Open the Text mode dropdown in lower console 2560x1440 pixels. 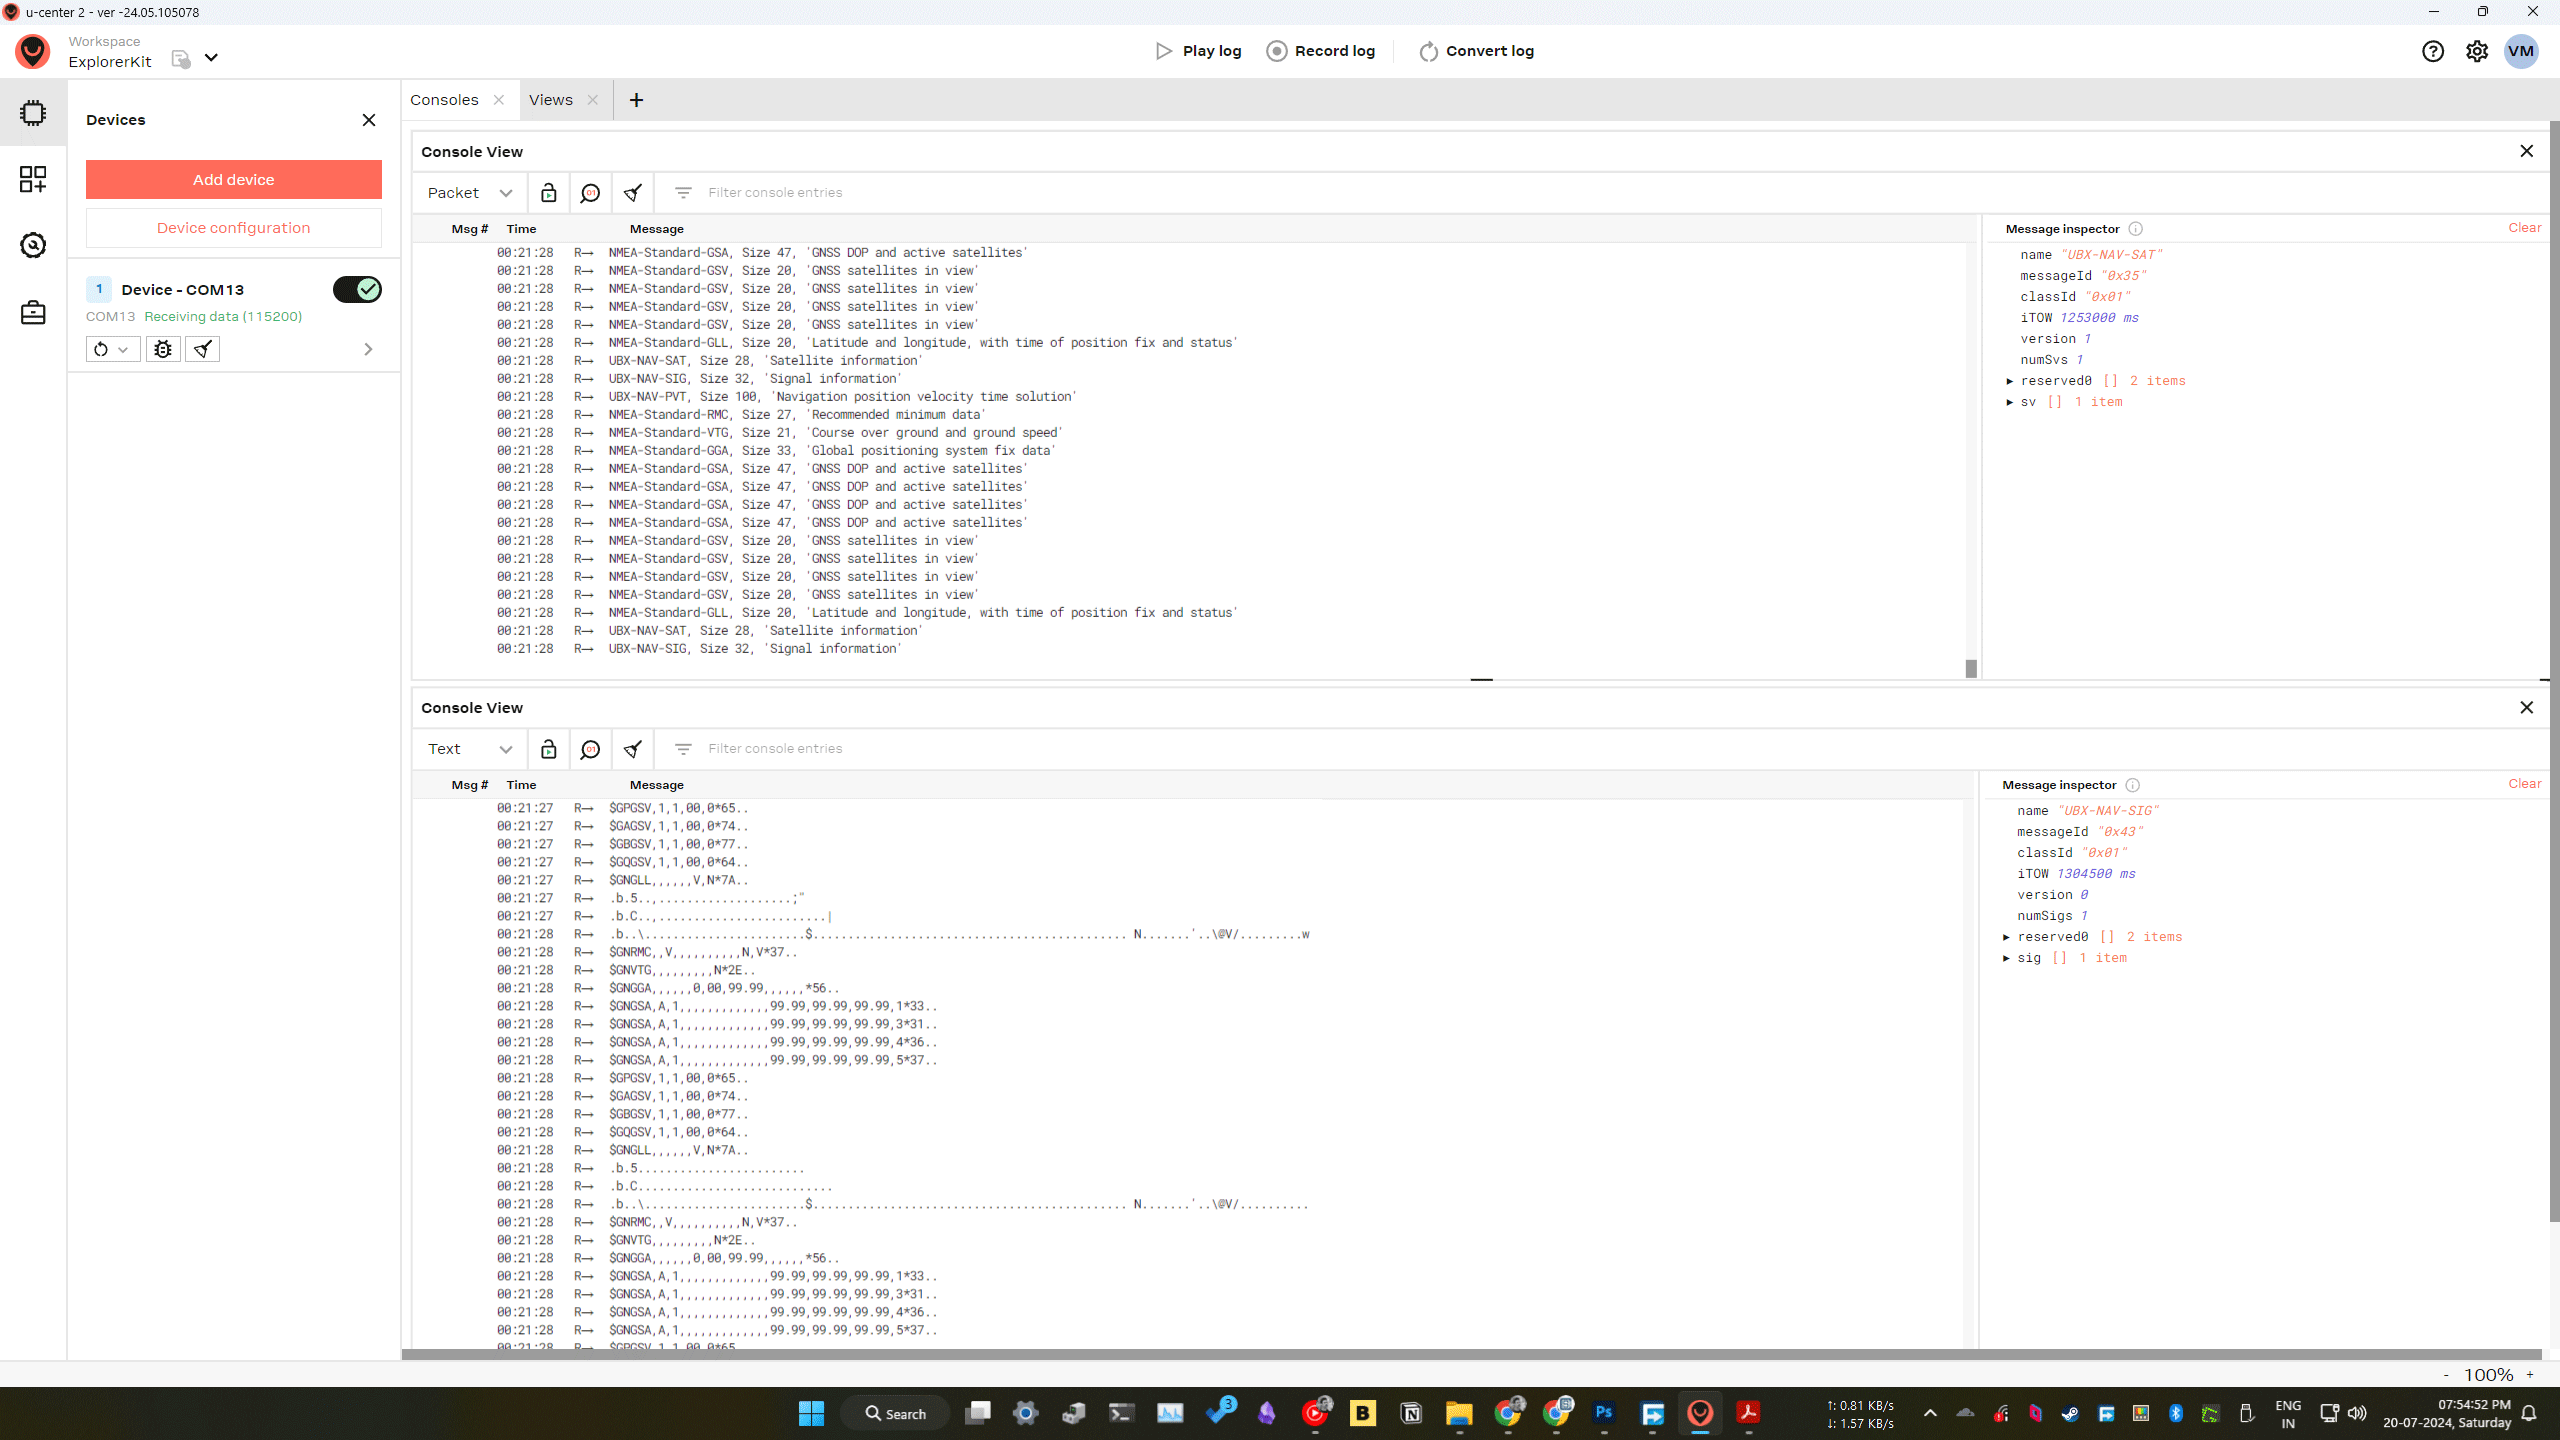tap(470, 749)
